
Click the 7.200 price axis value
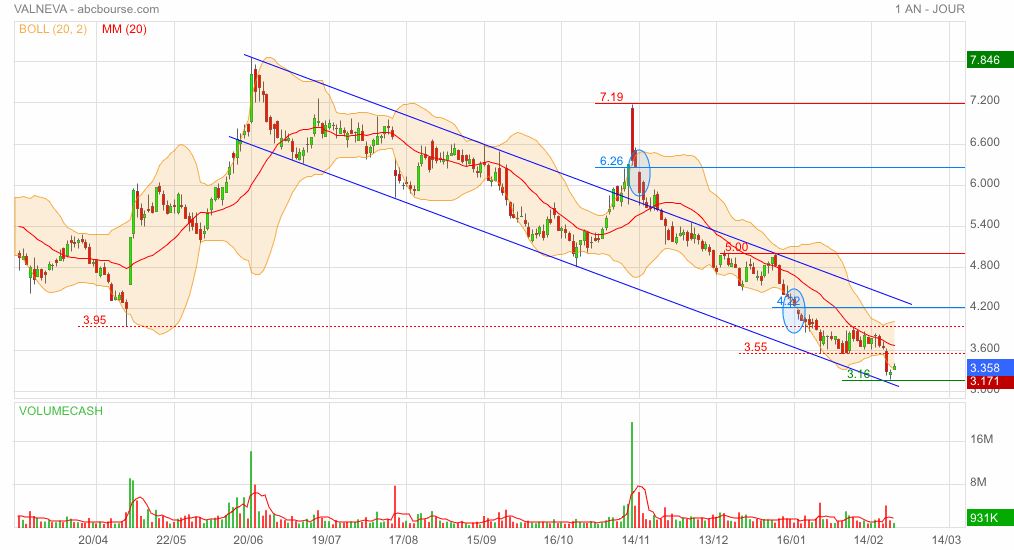point(984,100)
